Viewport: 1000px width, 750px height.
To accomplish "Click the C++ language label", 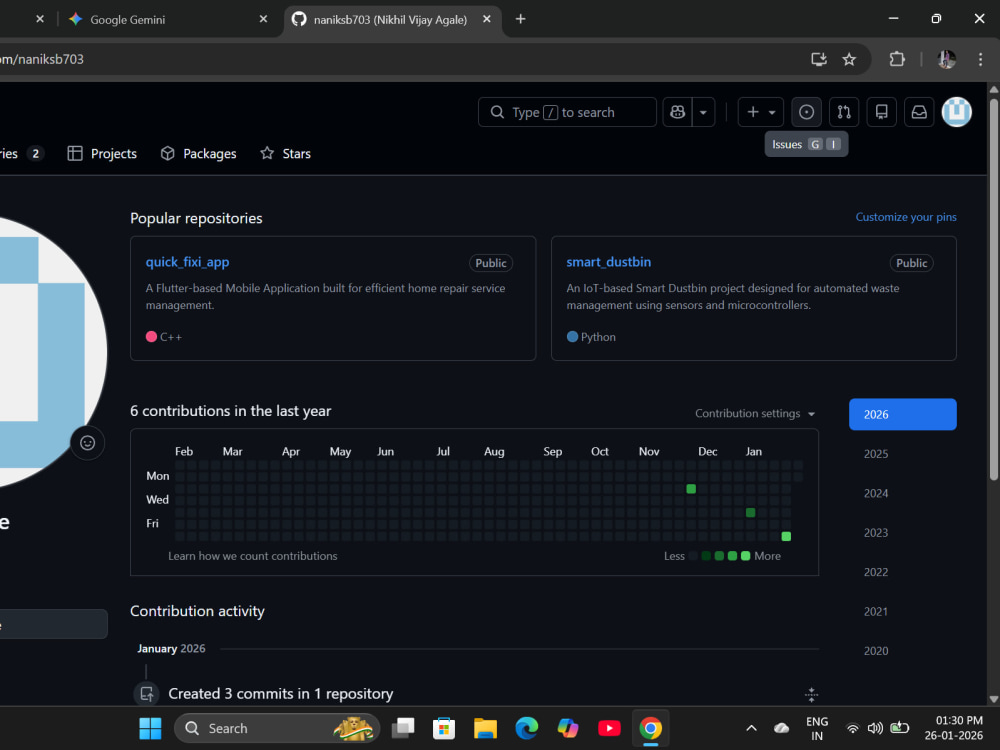I will [x=171, y=337].
